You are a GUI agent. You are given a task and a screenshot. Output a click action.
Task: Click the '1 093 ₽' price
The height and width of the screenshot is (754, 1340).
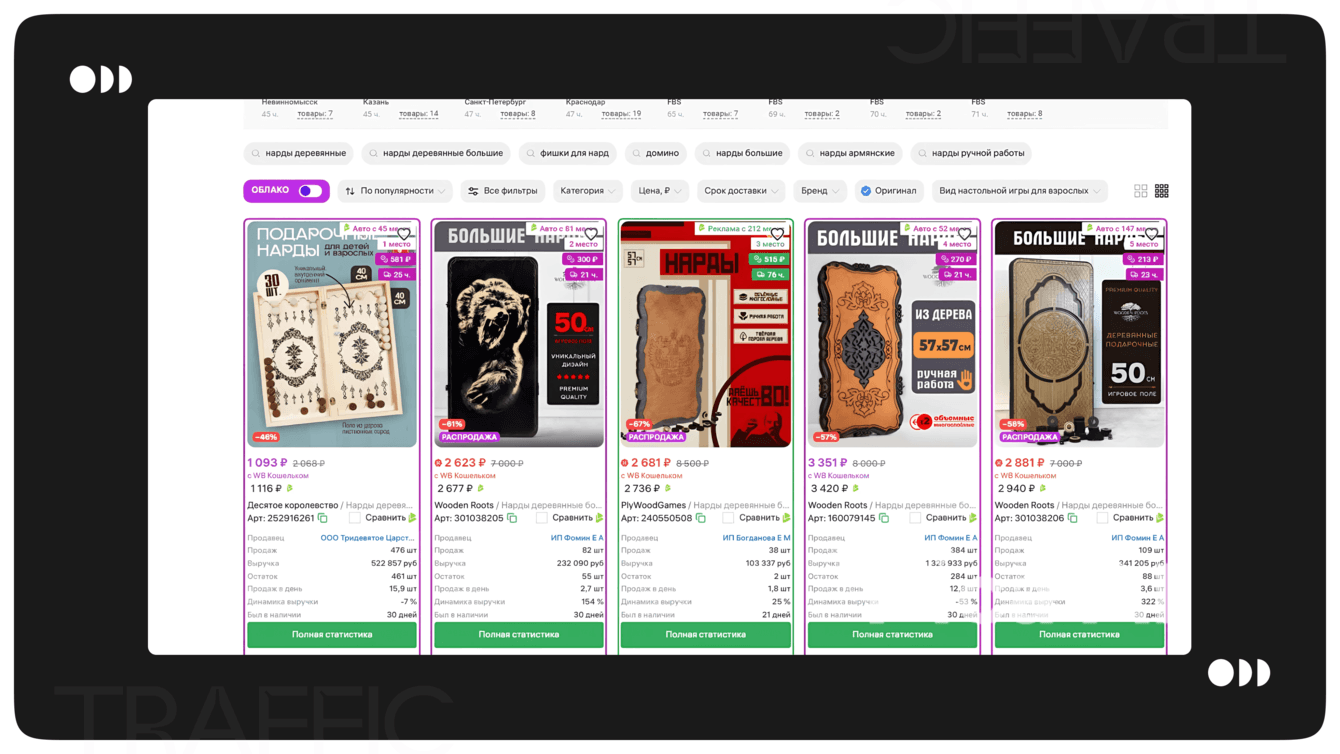pyautogui.click(x=267, y=463)
